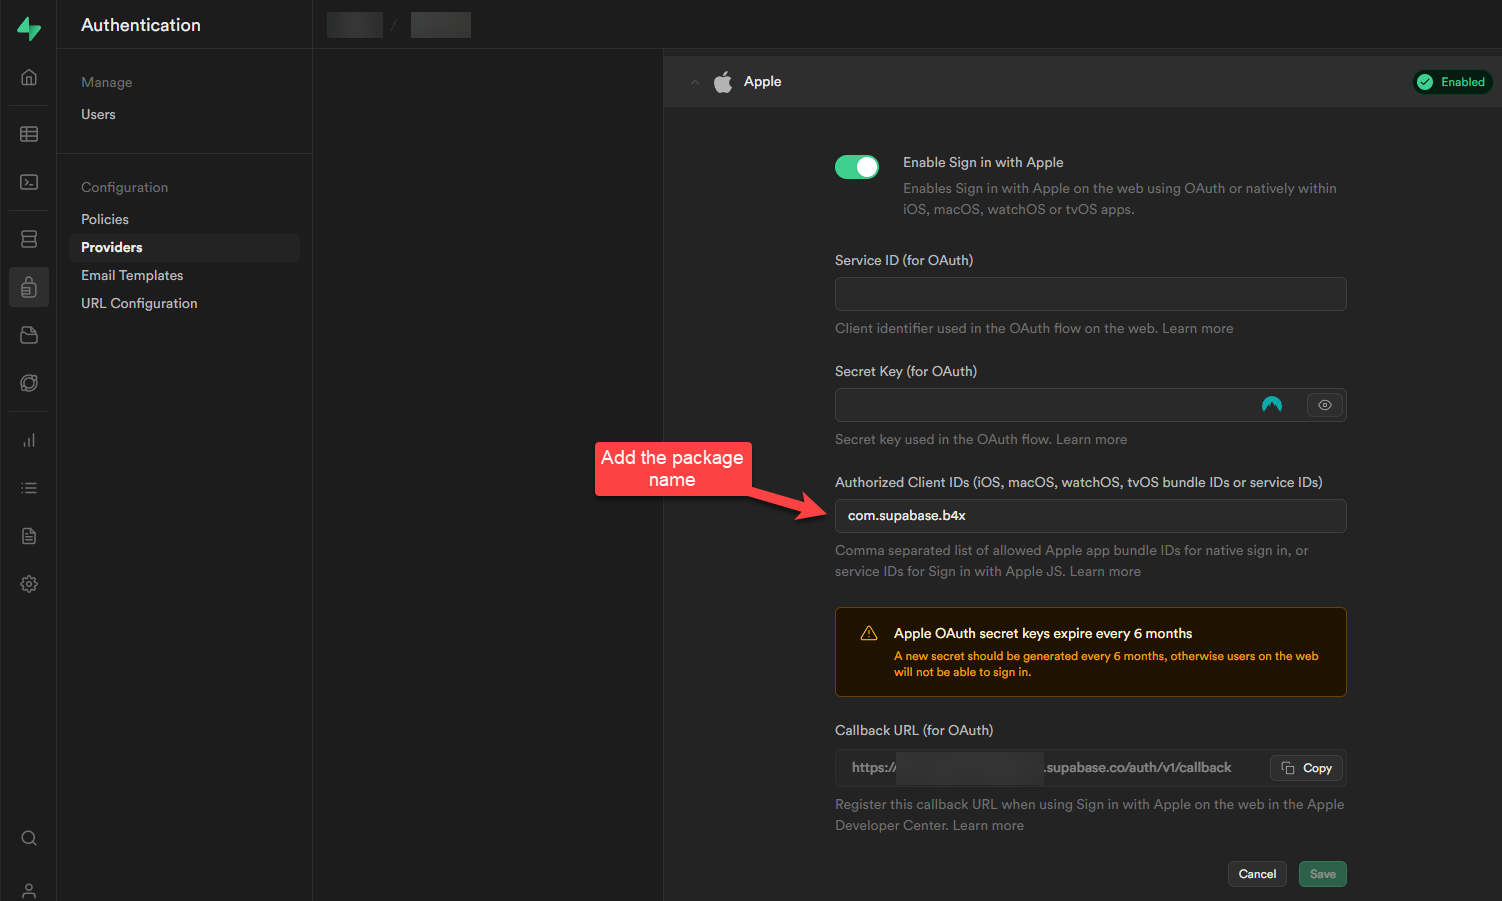Click "Apple OAuth secret keys expire" warning title
This screenshot has width=1502, height=901.
pyautogui.click(x=1043, y=633)
